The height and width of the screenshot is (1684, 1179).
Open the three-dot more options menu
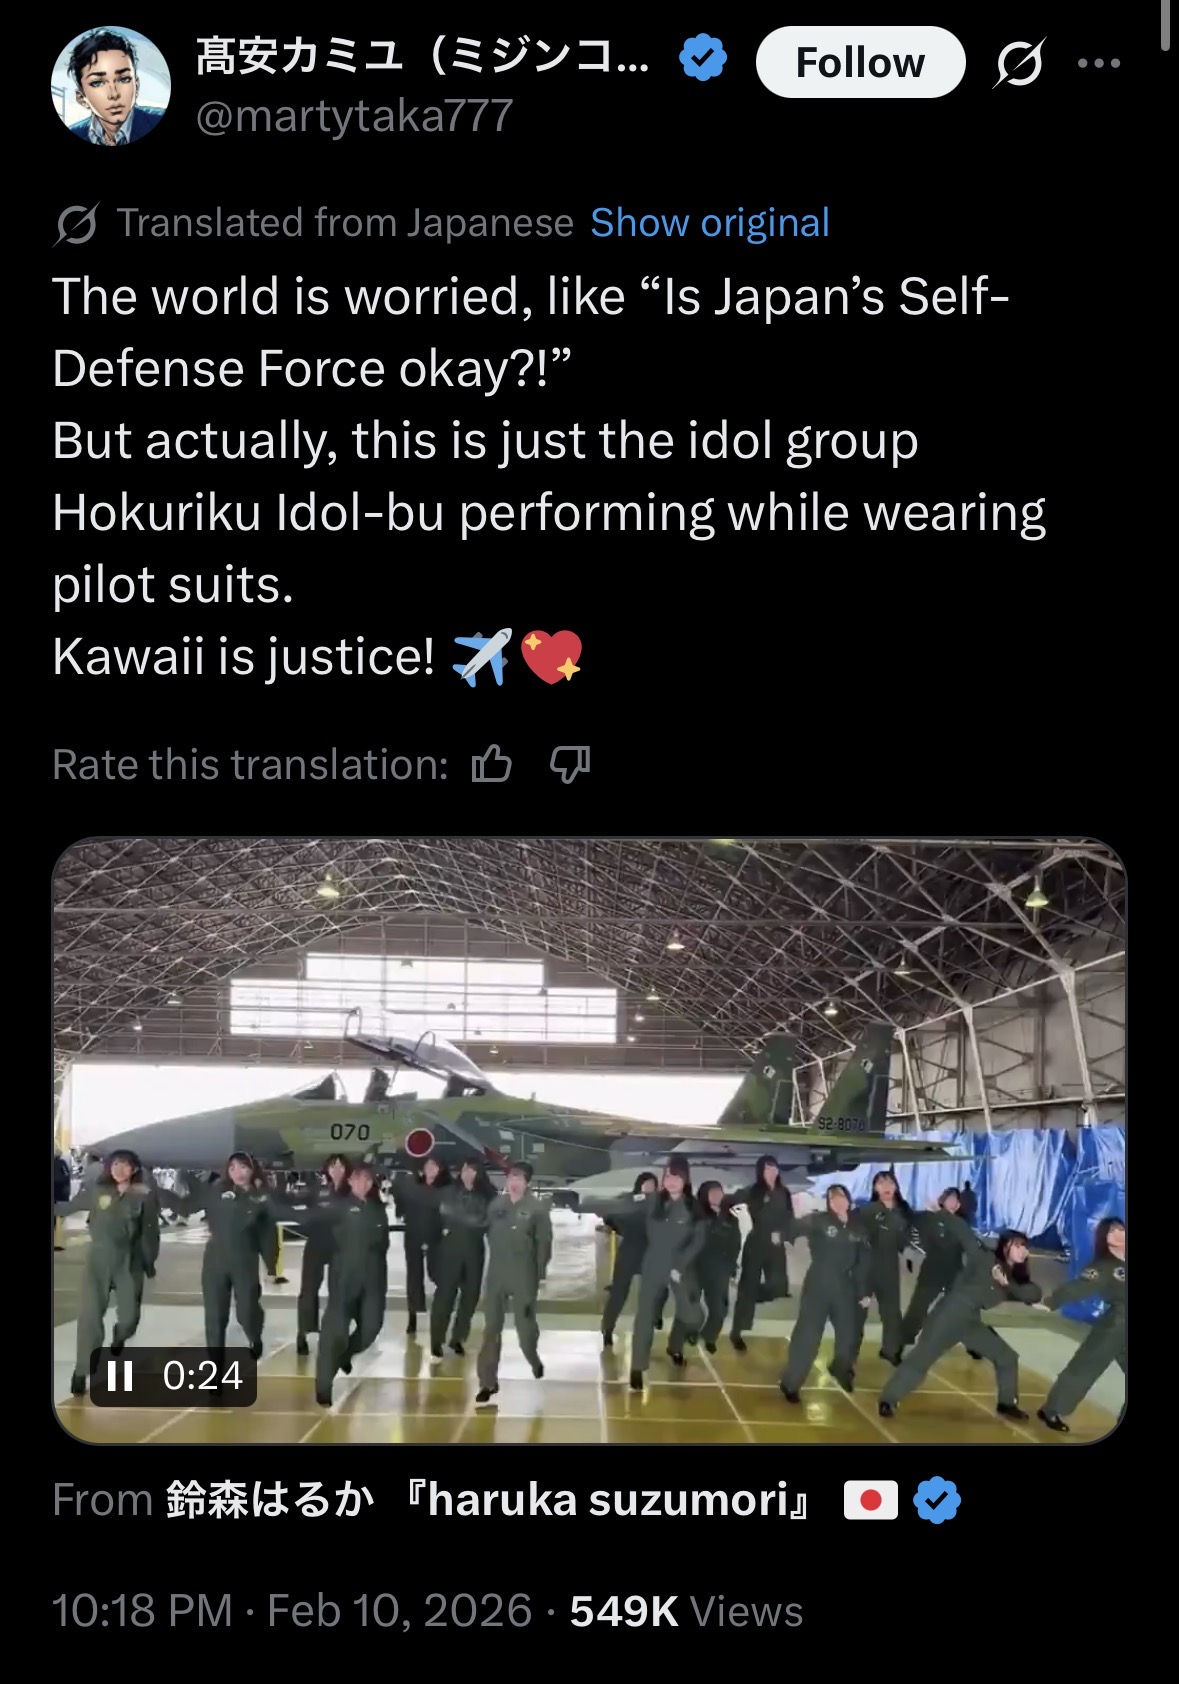(1099, 63)
